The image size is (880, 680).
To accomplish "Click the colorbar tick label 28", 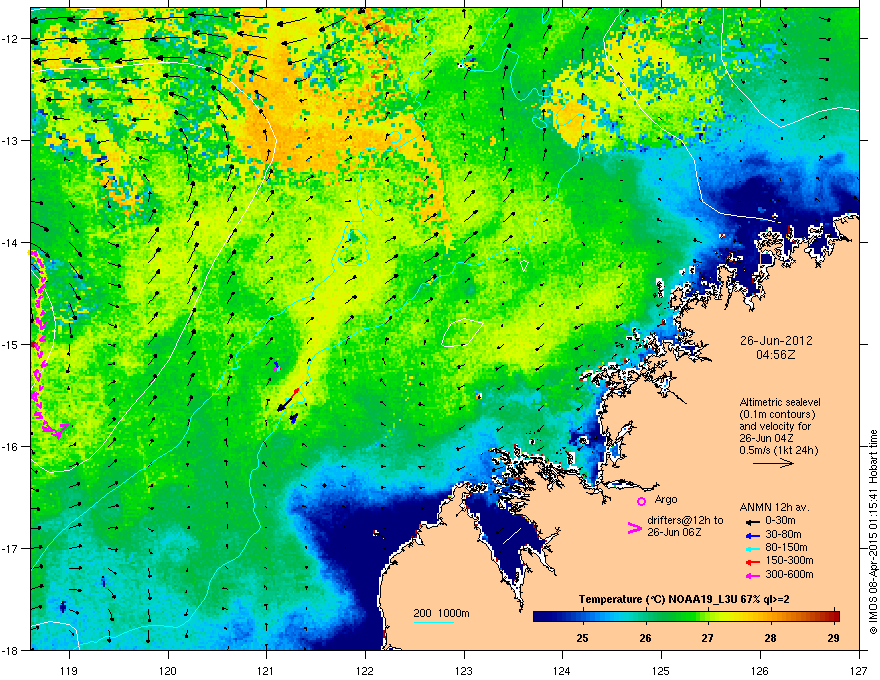I will pyautogui.click(x=771, y=638).
